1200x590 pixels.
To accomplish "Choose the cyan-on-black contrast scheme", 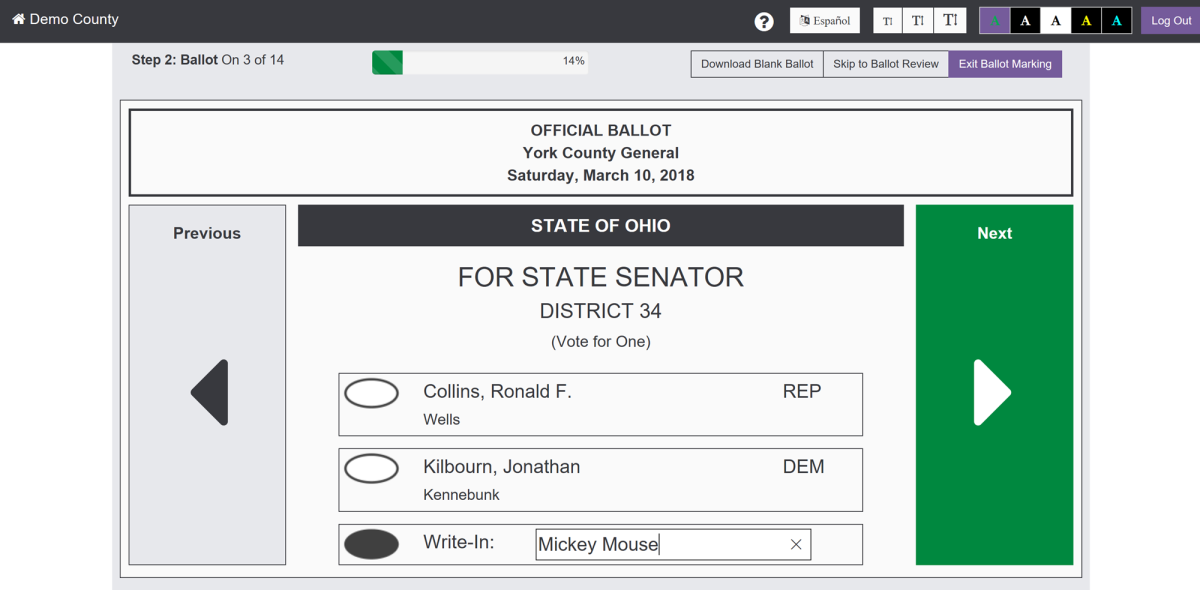I will pyautogui.click(x=1116, y=21).
